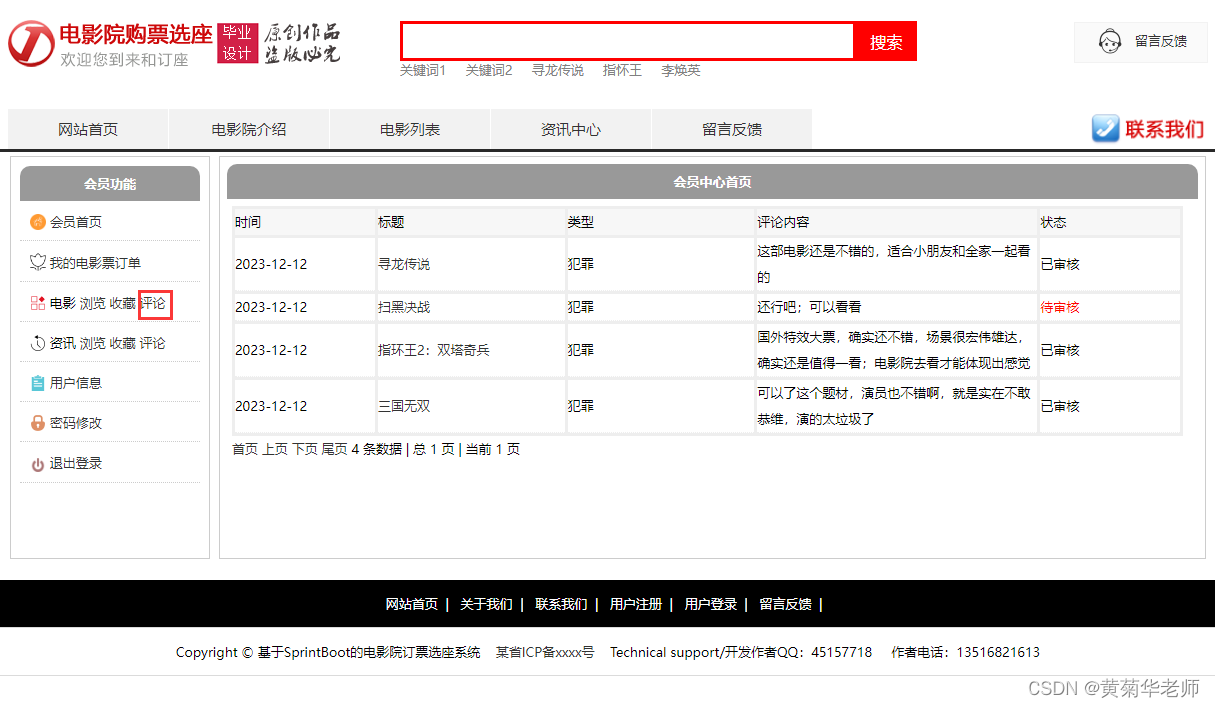The width and height of the screenshot is (1215, 708).
Task: Click 网站首页 in the black footer
Action: click(x=412, y=604)
